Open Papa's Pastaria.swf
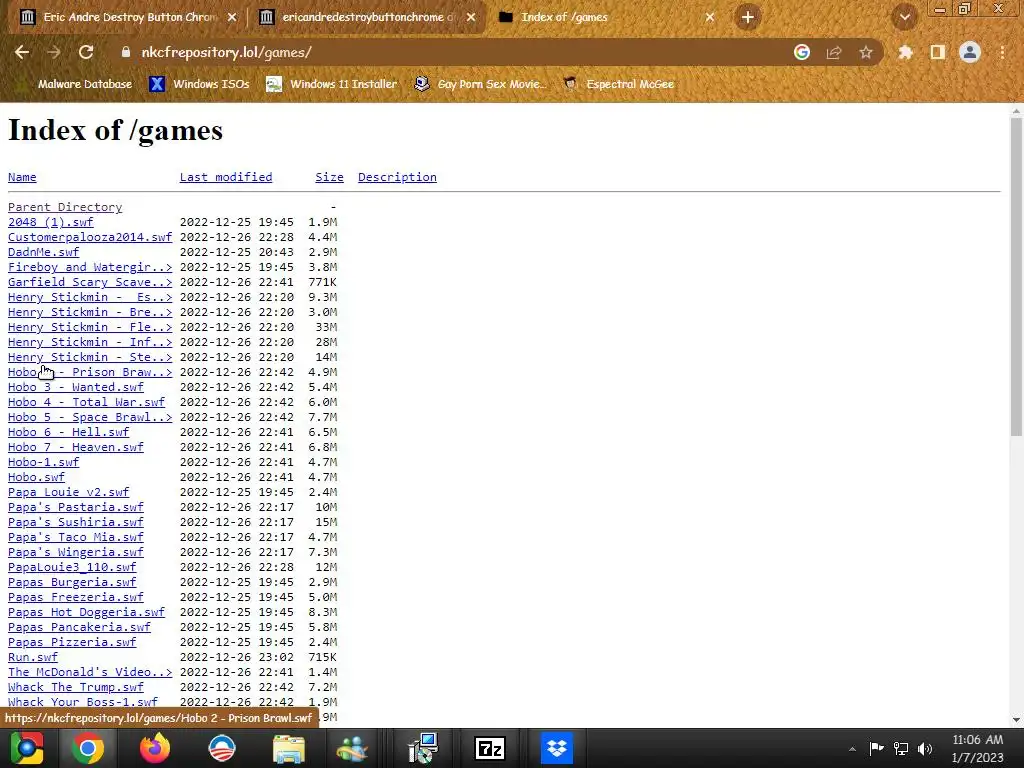This screenshot has width=1024, height=768. tap(76, 507)
